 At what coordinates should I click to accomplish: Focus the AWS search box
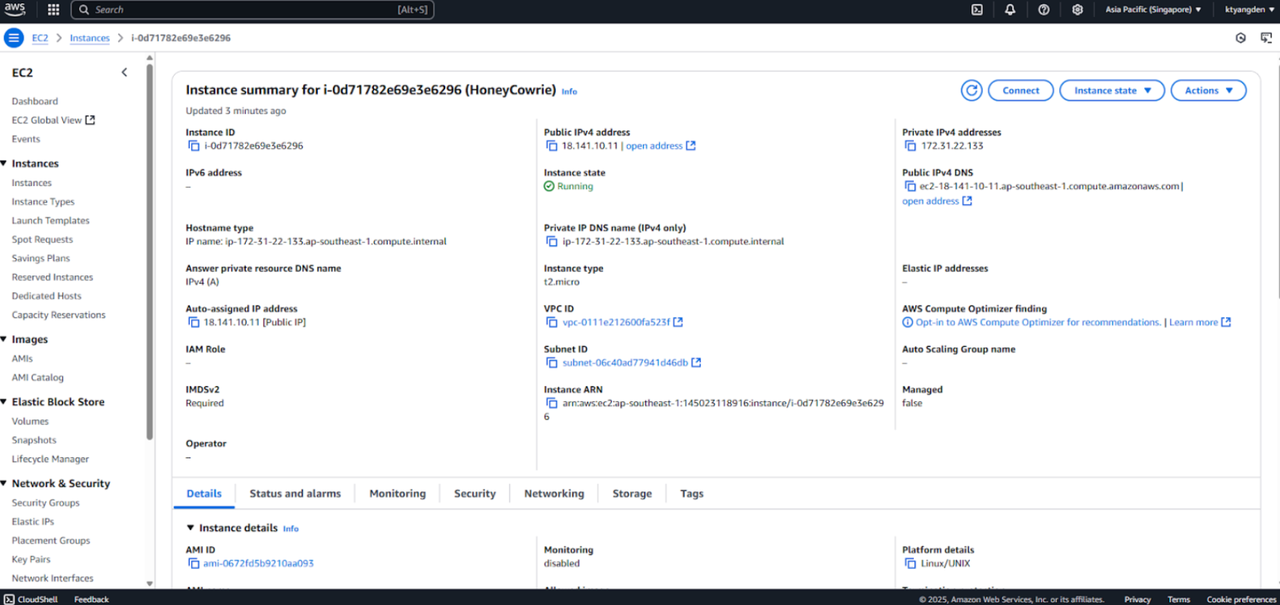click(x=254, y=10)
